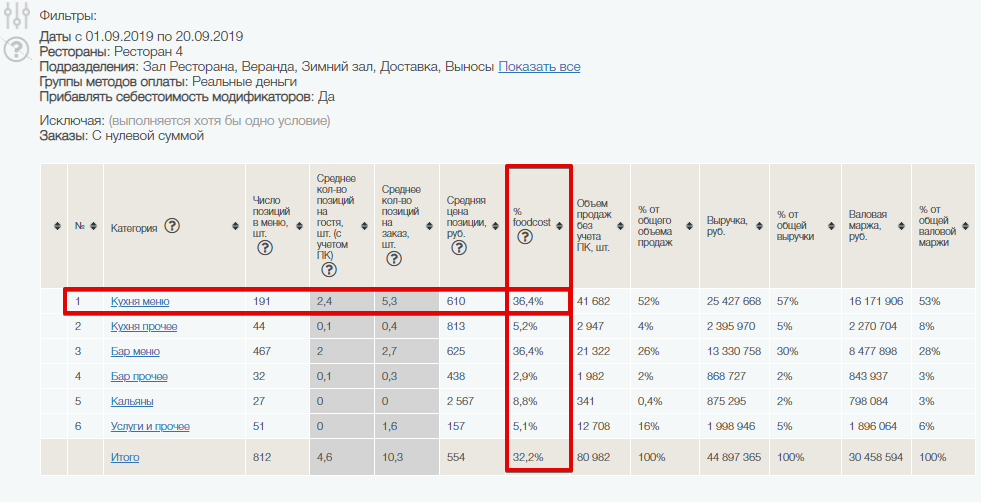Open the Кальяны category link
Screen dimensions: 981x502
point(131,401)
